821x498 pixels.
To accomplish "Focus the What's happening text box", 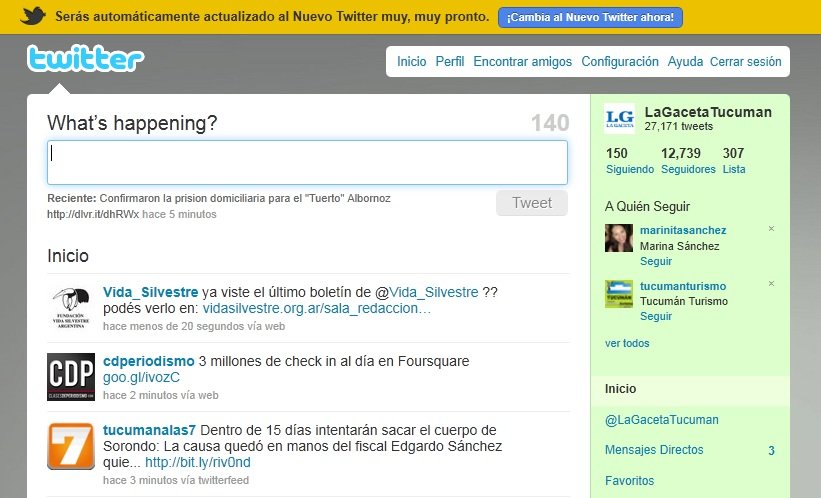I will [x=307, y=162].
